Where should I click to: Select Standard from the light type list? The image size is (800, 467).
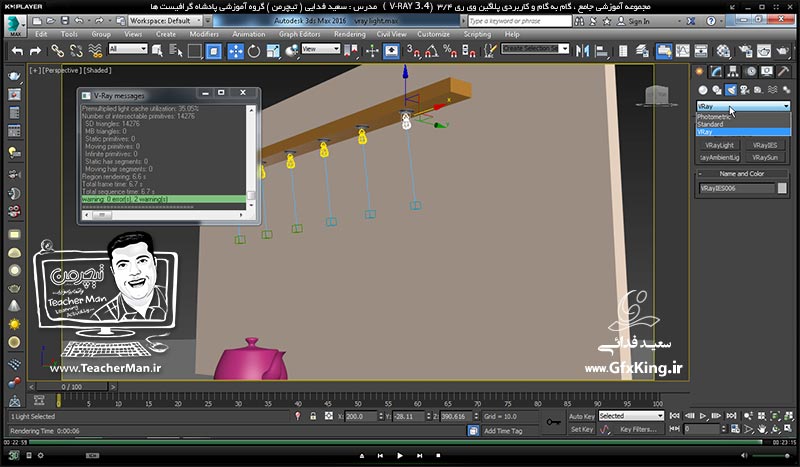710,124
